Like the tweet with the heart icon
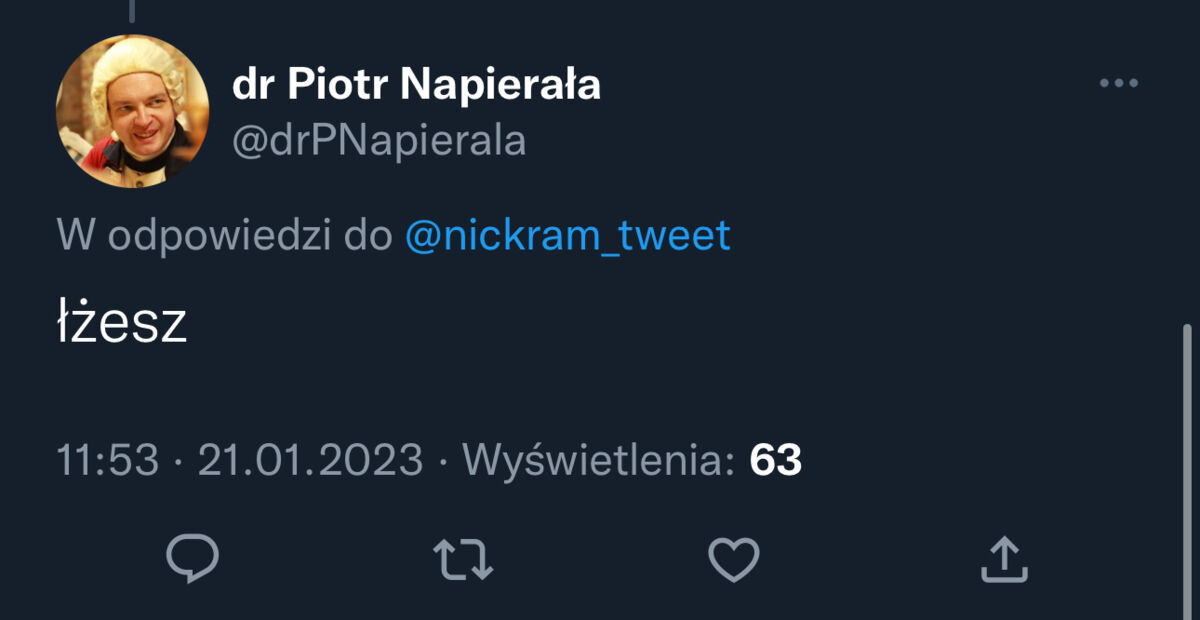 click(x=733, y=559)
